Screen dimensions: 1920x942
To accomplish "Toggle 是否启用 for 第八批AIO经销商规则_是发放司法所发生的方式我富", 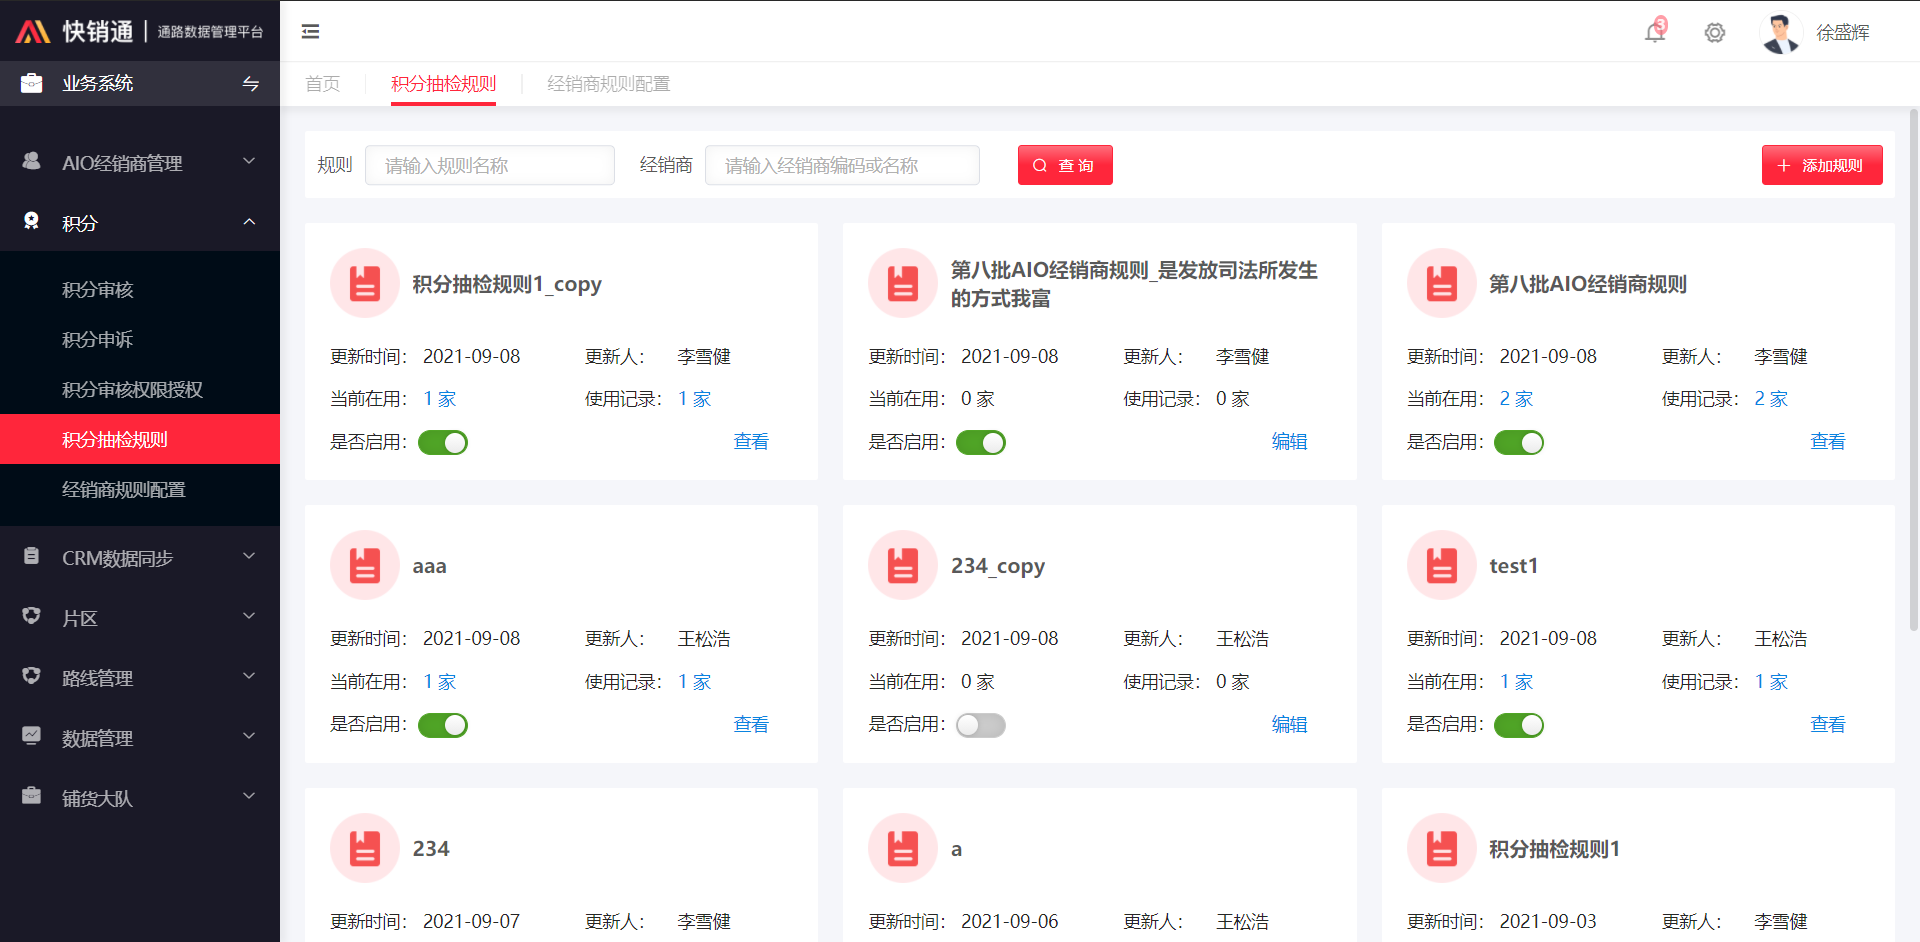I will [x=981, y=442].
